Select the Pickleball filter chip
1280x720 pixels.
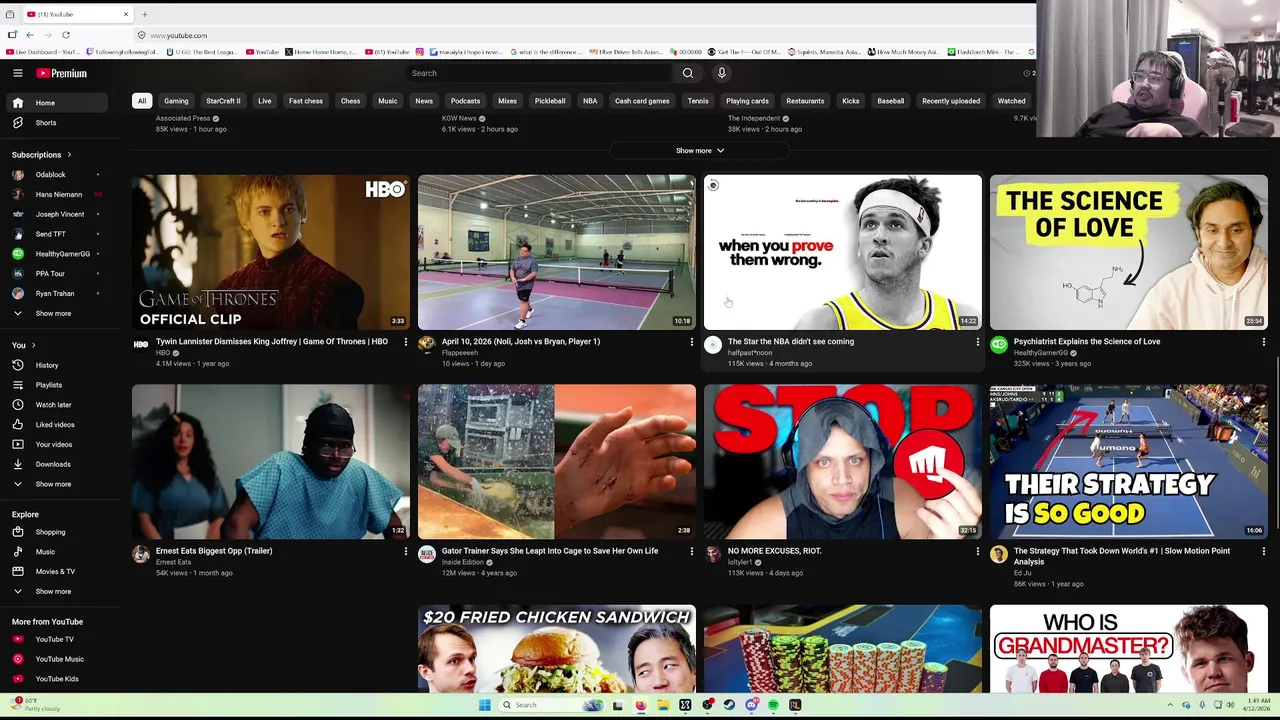coord(550,101)
